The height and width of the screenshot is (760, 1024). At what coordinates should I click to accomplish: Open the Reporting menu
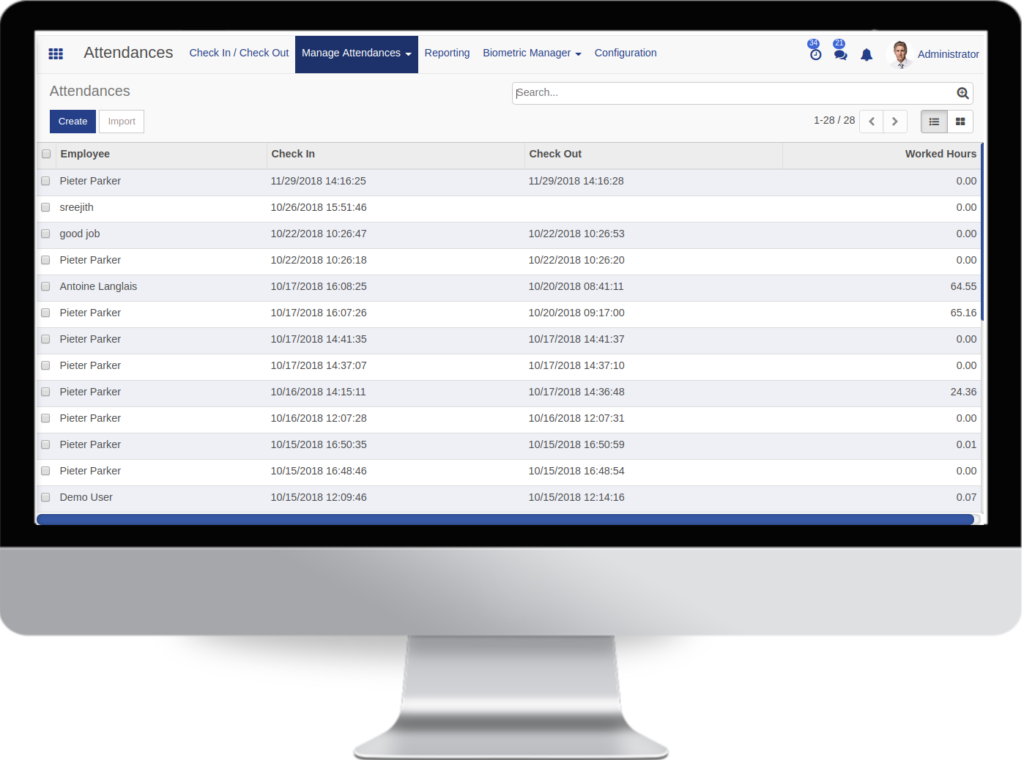tap(447, 52)
